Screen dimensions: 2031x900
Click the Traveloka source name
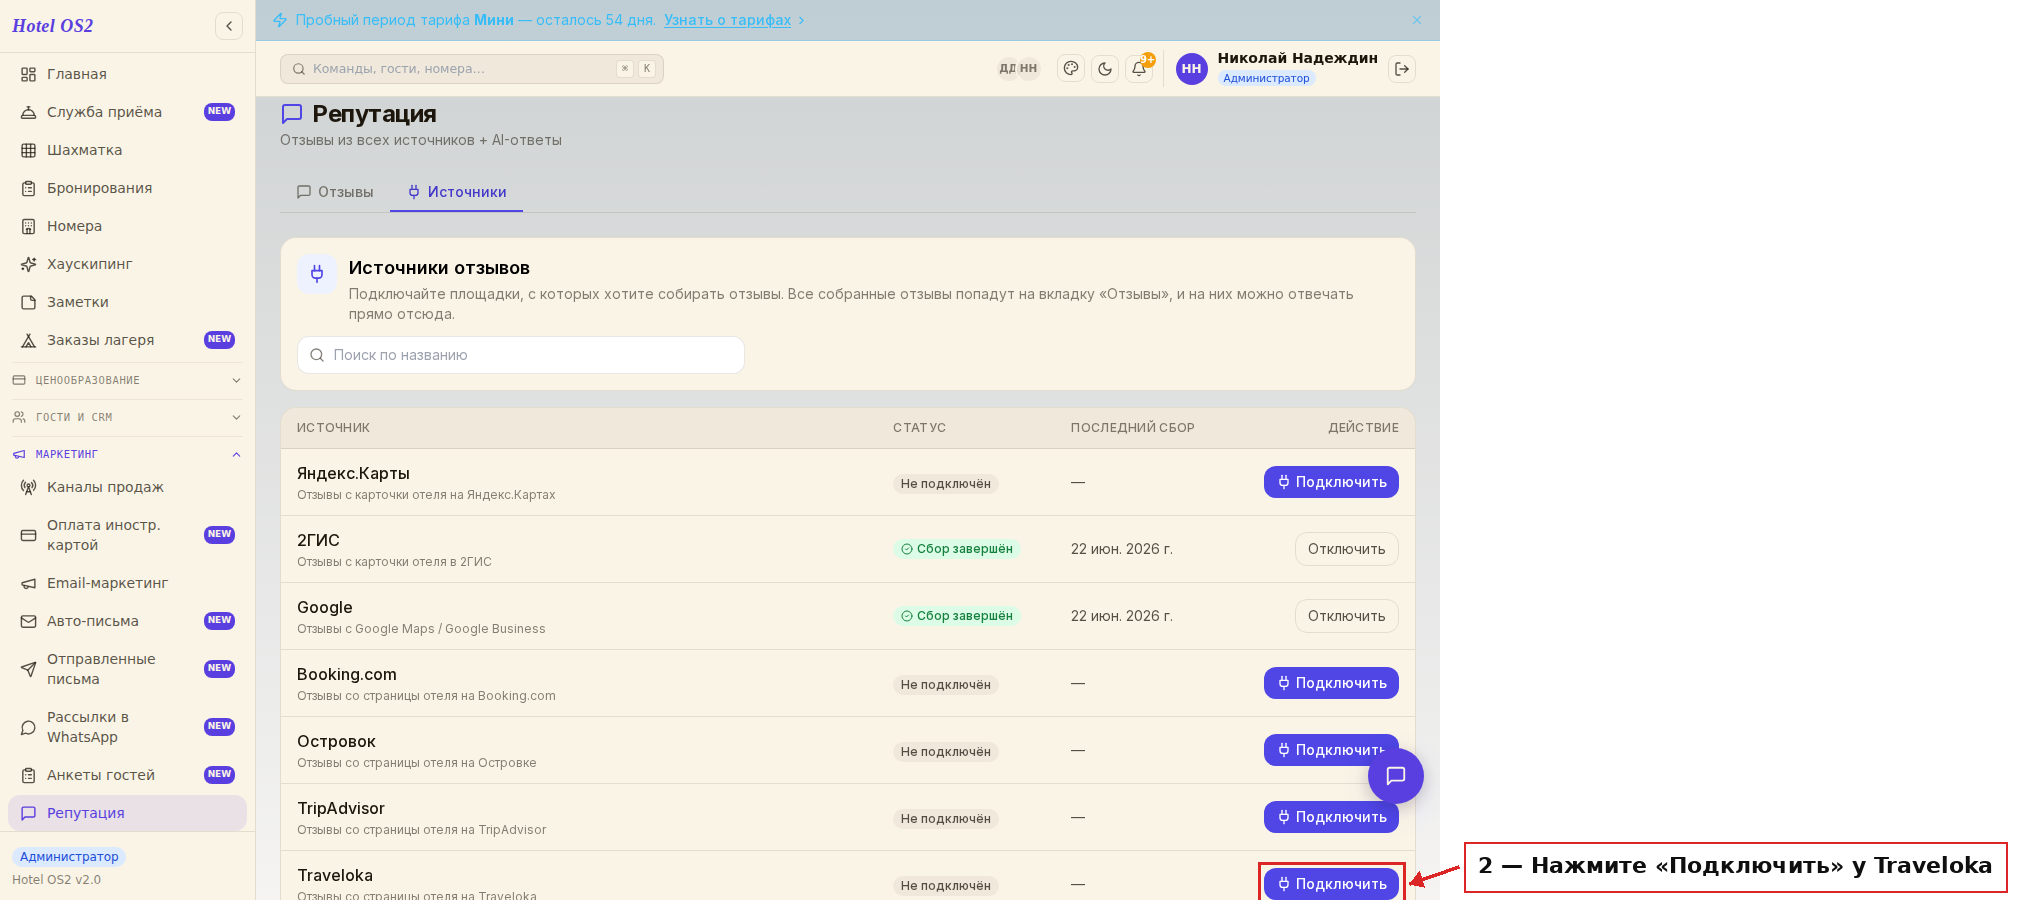point(335,875)
